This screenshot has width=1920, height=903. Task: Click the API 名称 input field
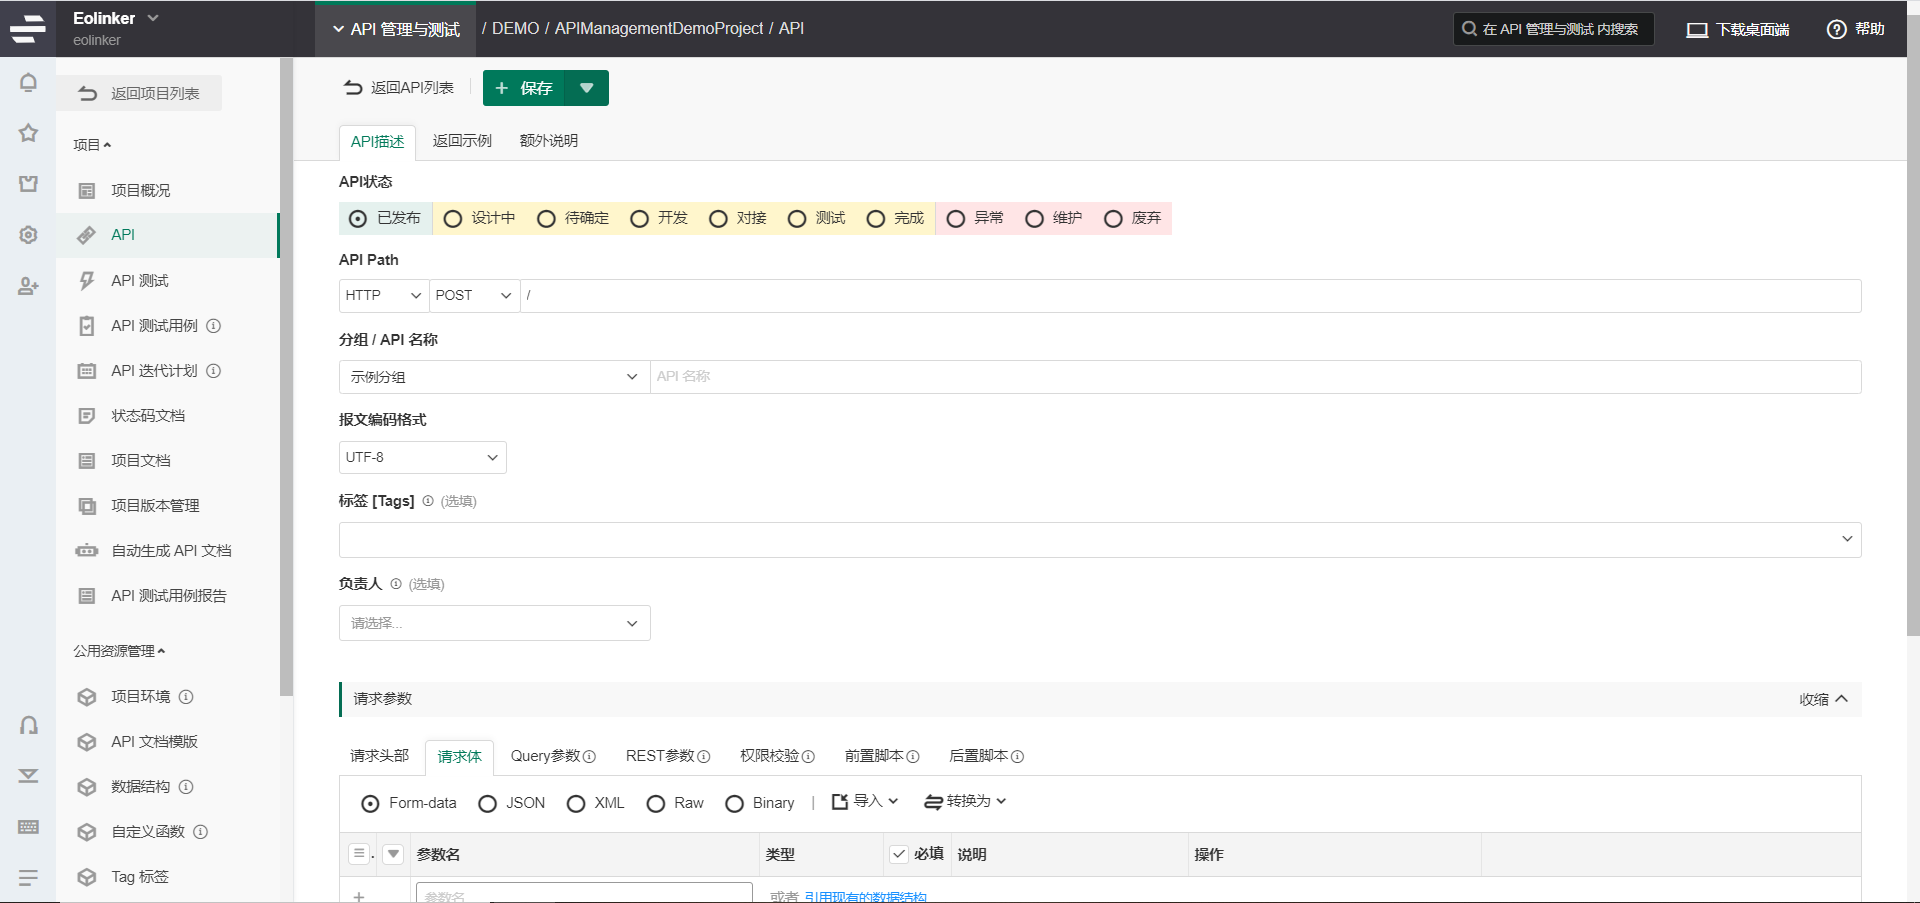click(x=1255, y=377)
